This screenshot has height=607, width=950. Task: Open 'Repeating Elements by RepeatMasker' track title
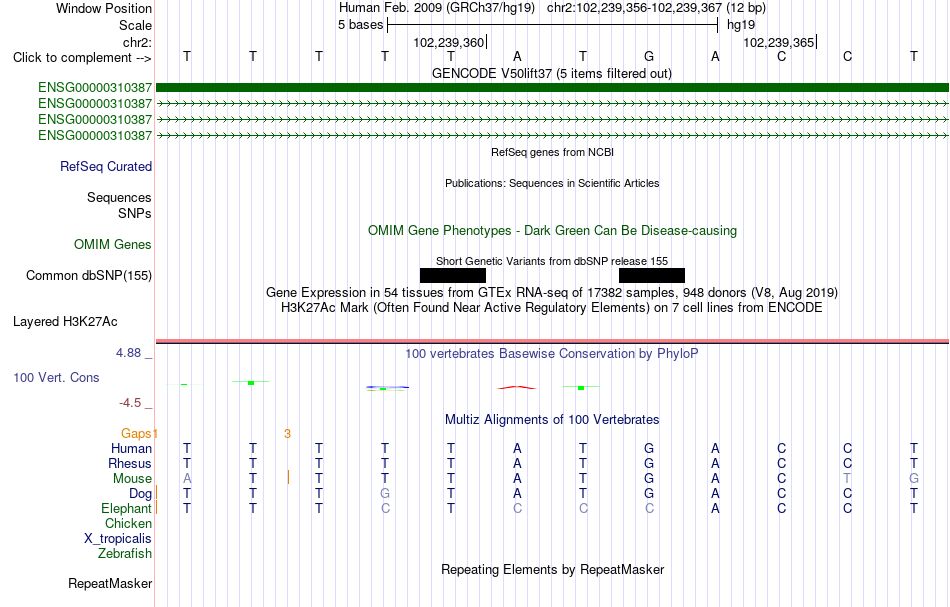click(552, 569)
